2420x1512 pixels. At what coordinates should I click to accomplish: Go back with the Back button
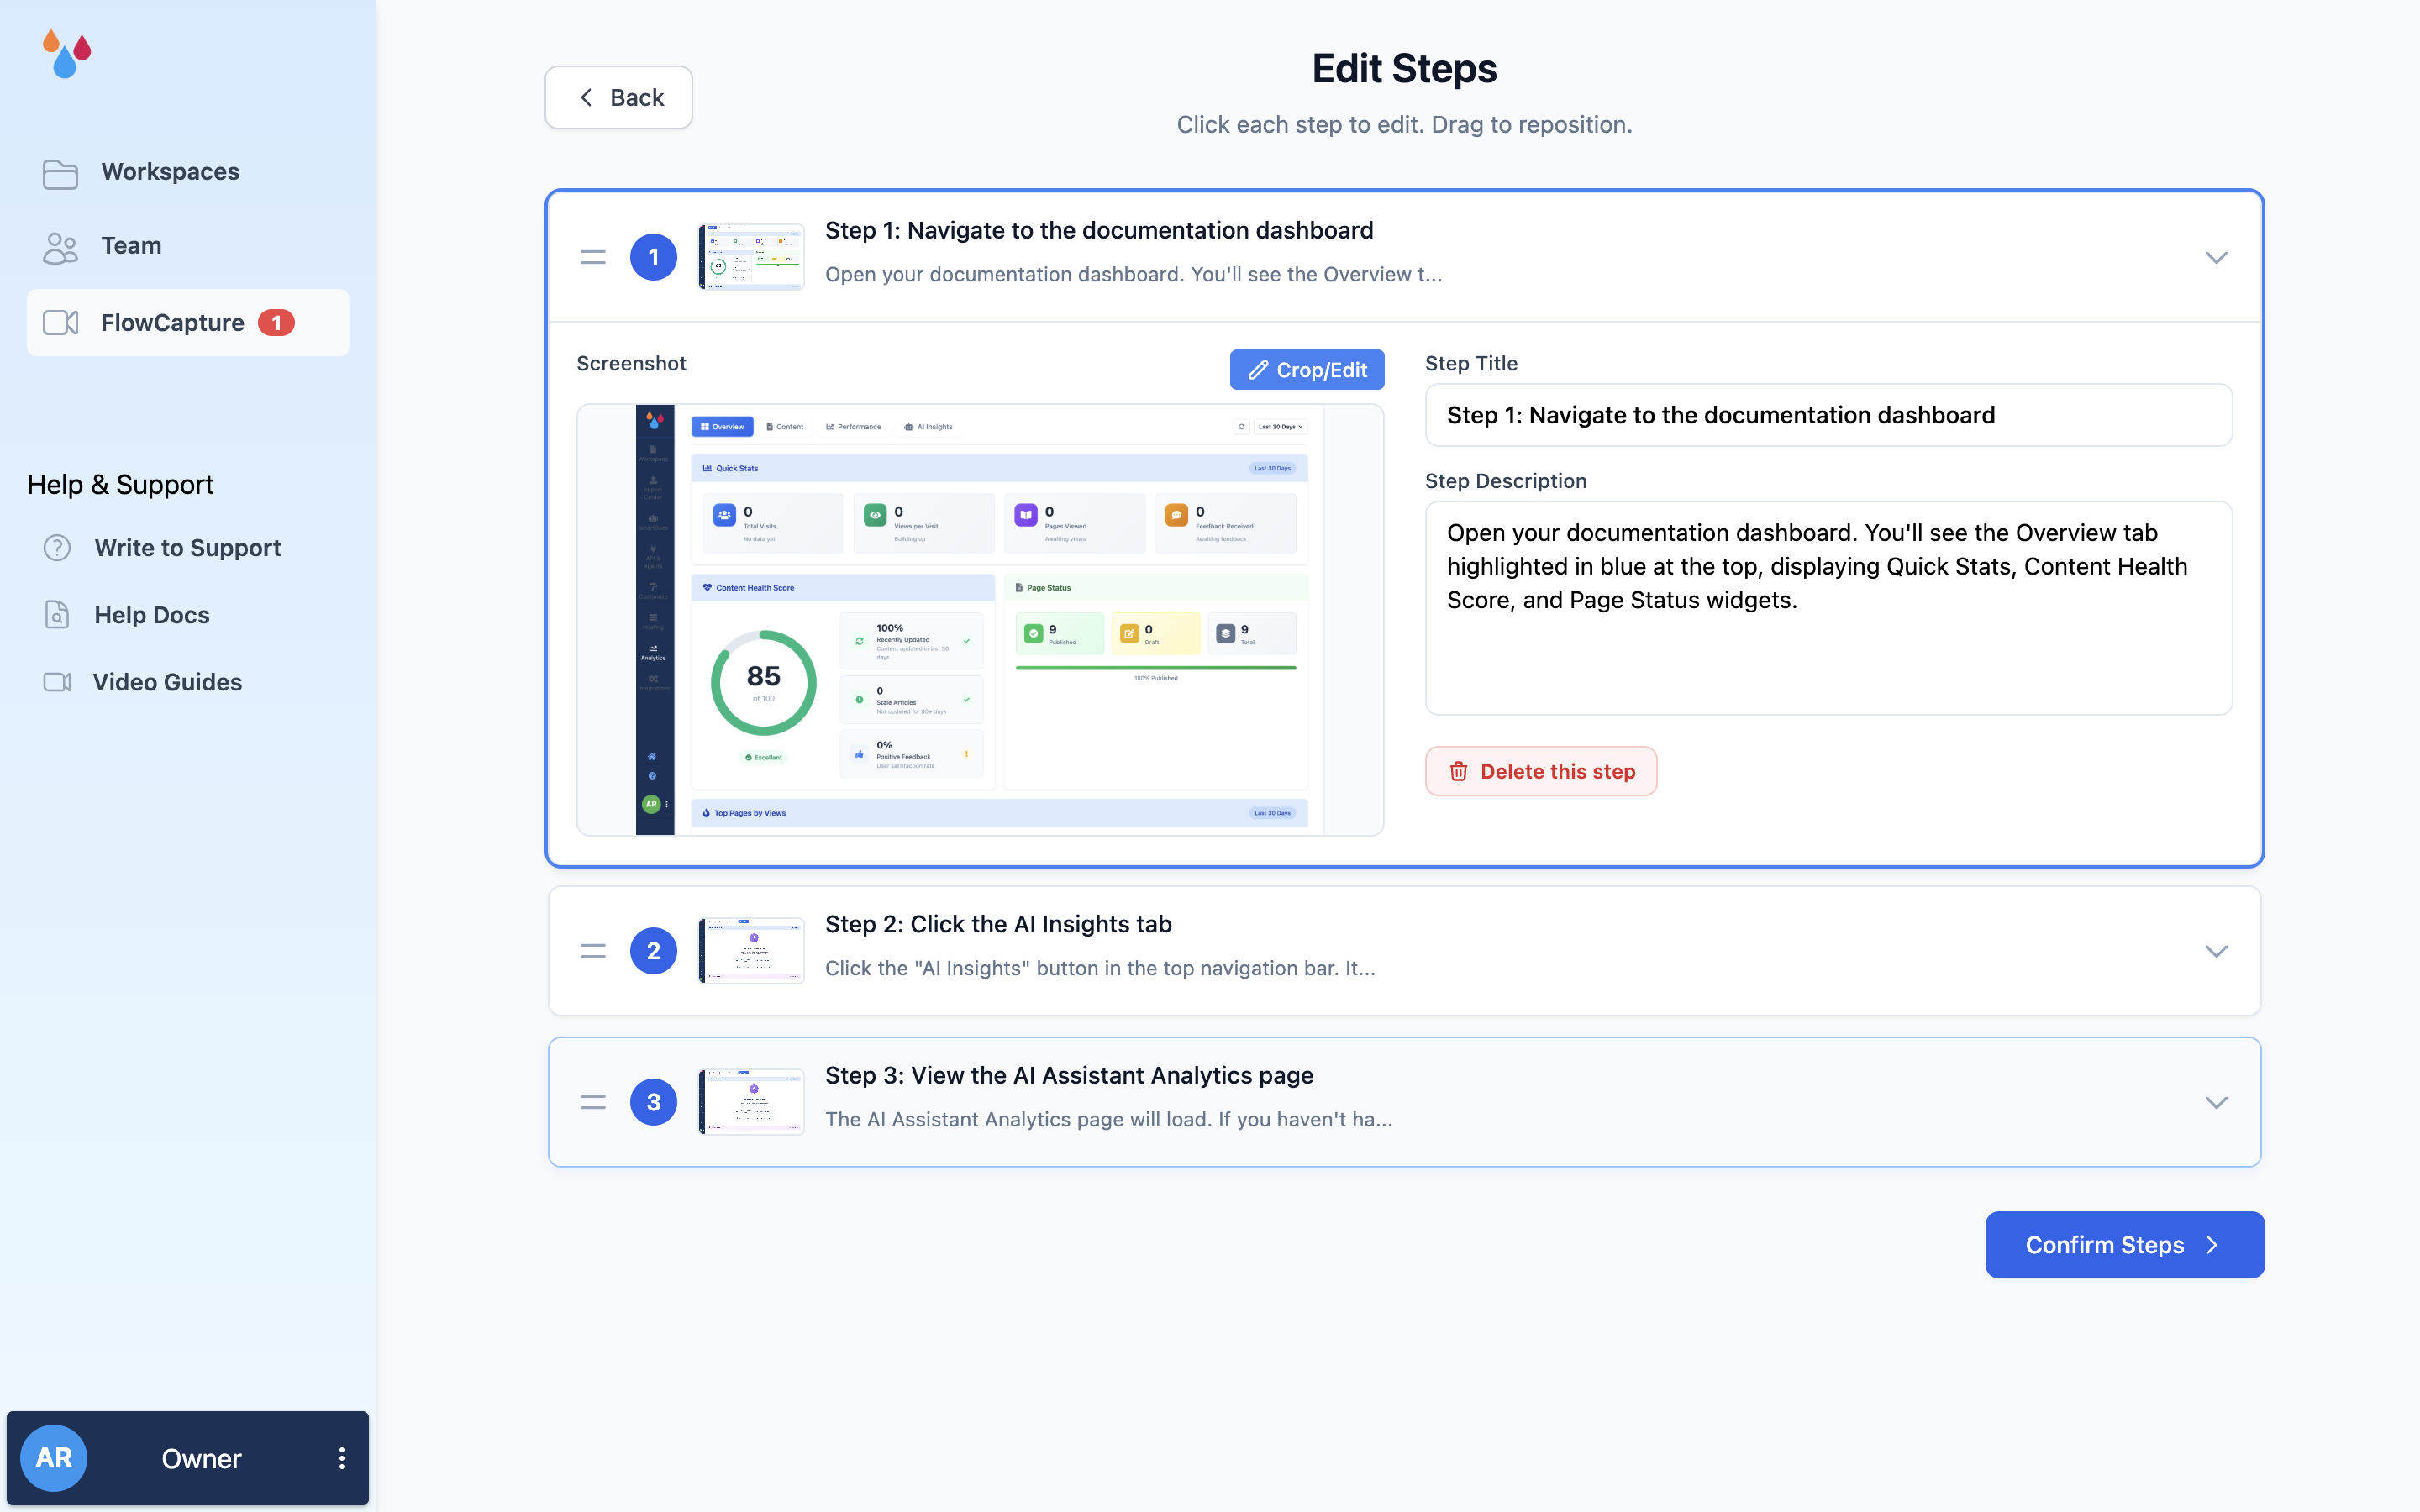click(618, 97)
